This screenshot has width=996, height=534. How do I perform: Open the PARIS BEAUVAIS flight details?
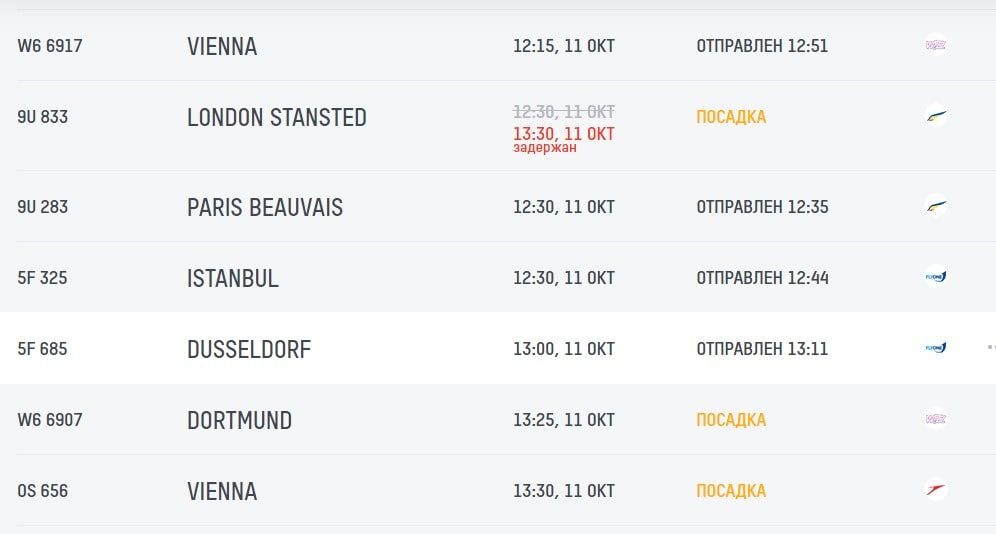tap(264, 207)
